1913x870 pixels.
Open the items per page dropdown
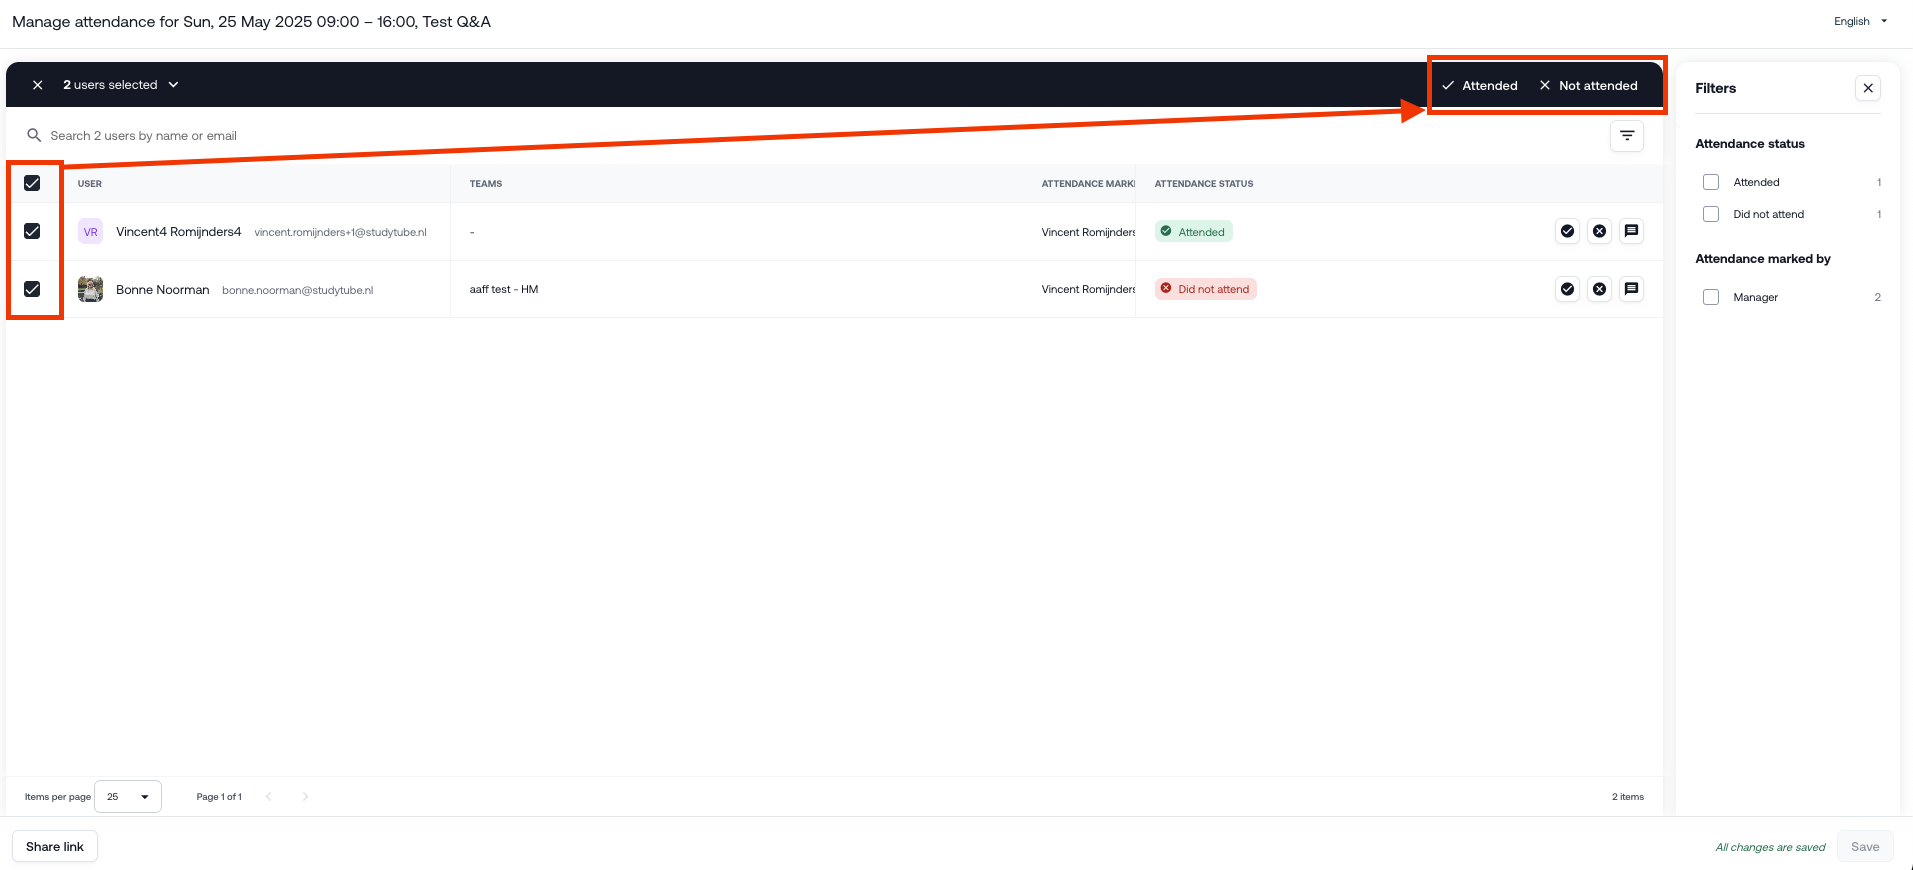pyautogui.click(x=128, y=797)
